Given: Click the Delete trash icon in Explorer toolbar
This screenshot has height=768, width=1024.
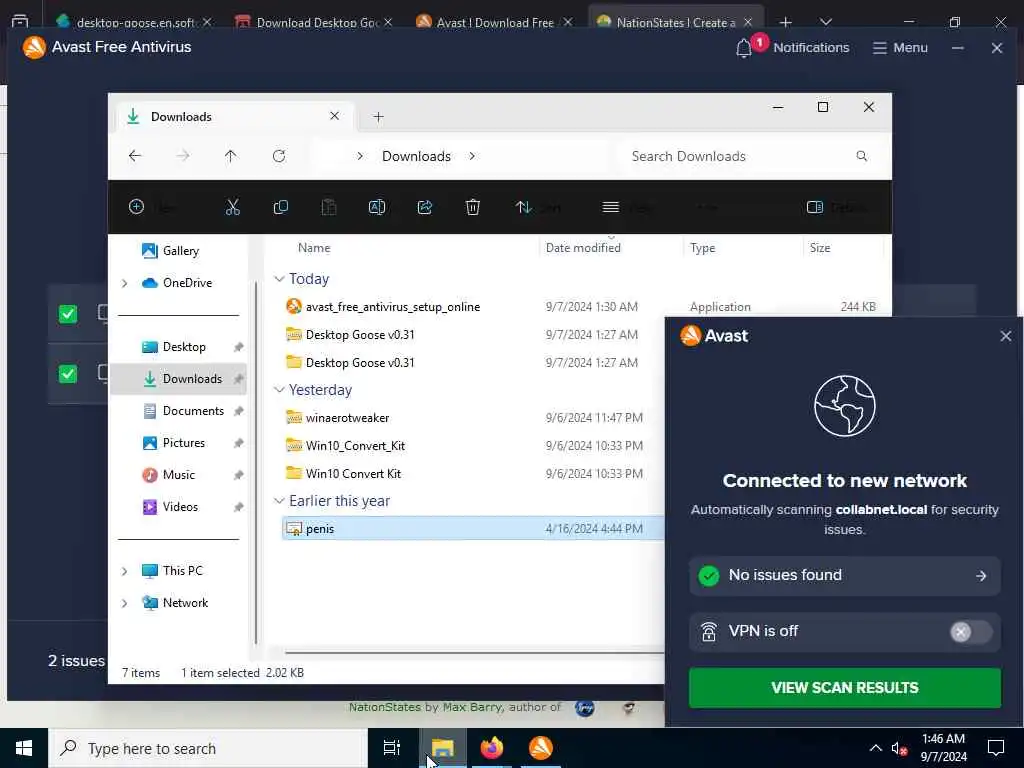Looking at the screenshot, I should coord(473,208).
